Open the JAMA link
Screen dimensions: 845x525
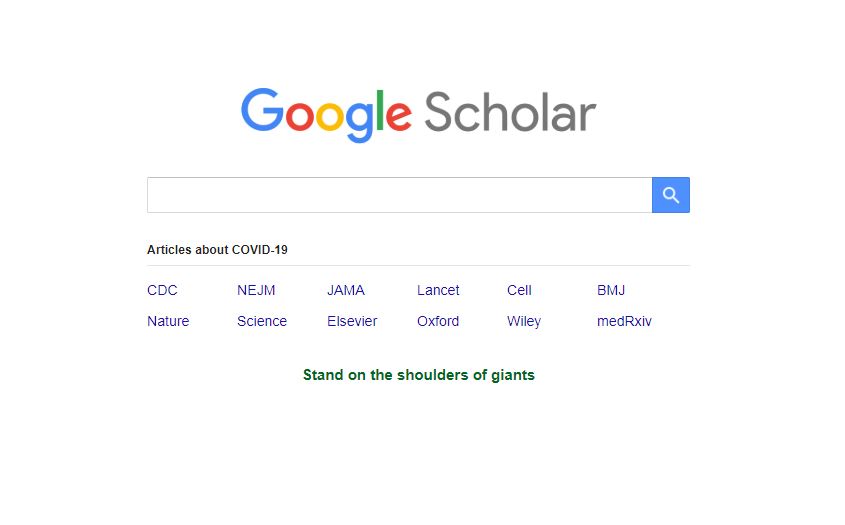point(346,290)
